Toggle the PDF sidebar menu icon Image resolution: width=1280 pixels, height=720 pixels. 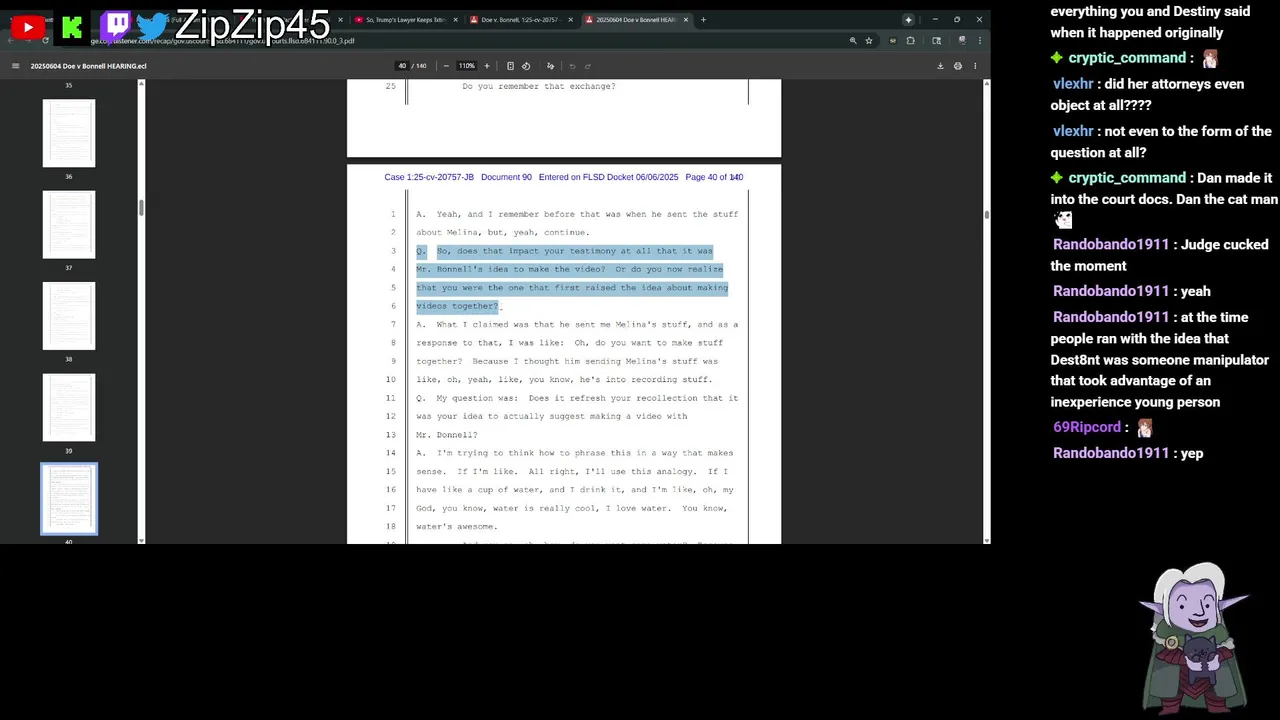pos(15,66)
